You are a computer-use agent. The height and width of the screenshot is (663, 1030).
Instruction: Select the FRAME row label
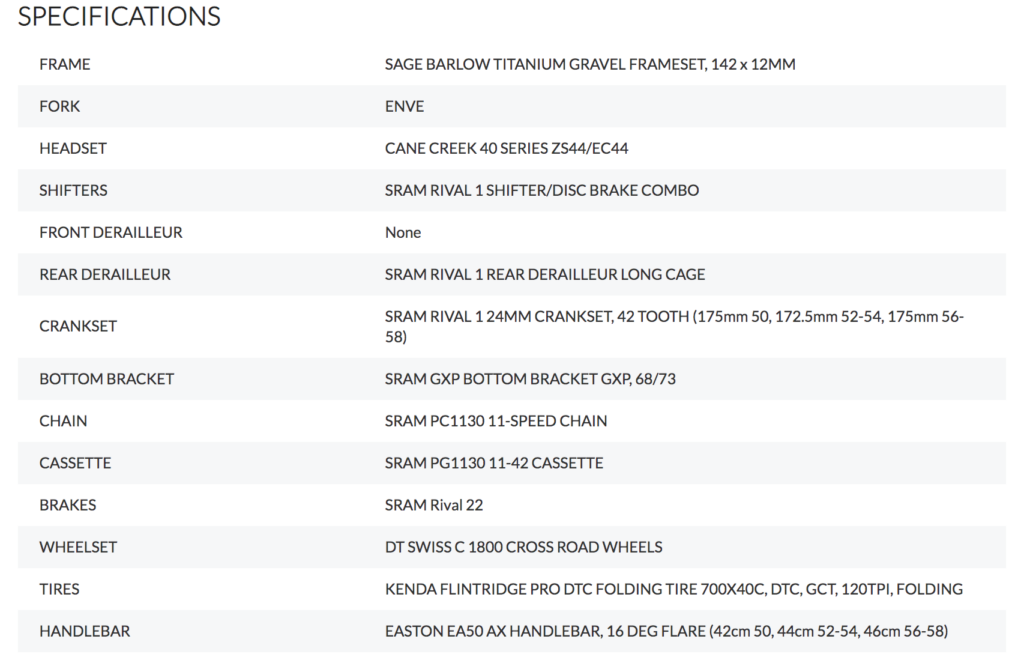tap(64, 64)
